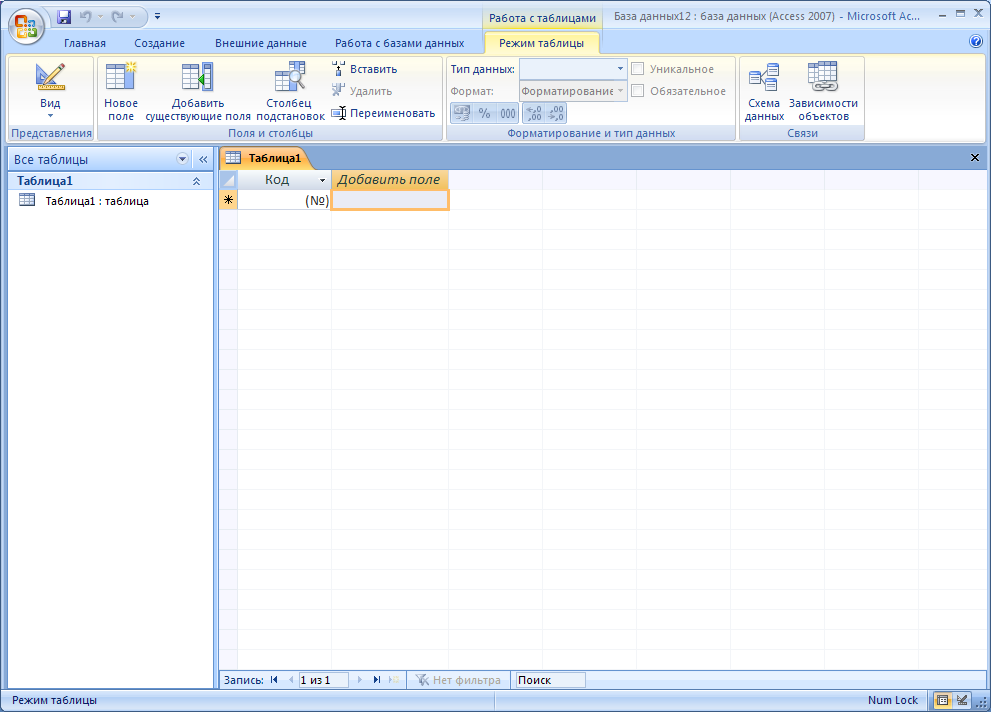The width and height of the screenshot is (991, 712).
Task: Click the Поиск search box
Action: point(550,680)
